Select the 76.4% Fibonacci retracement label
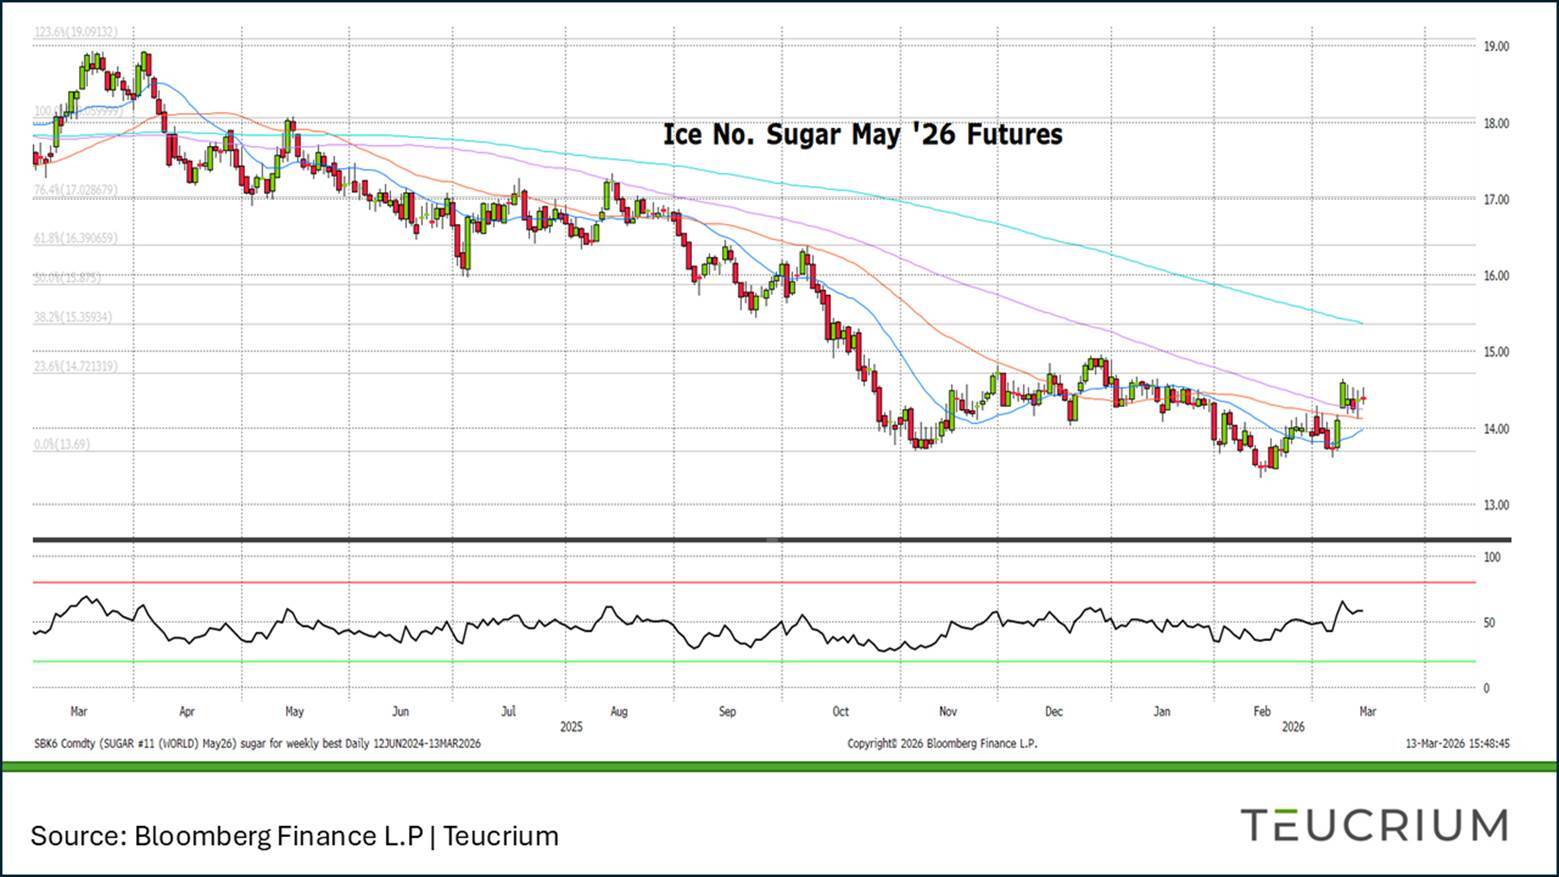The height and width of the screenshot is (877, 1559). point(76,190)
